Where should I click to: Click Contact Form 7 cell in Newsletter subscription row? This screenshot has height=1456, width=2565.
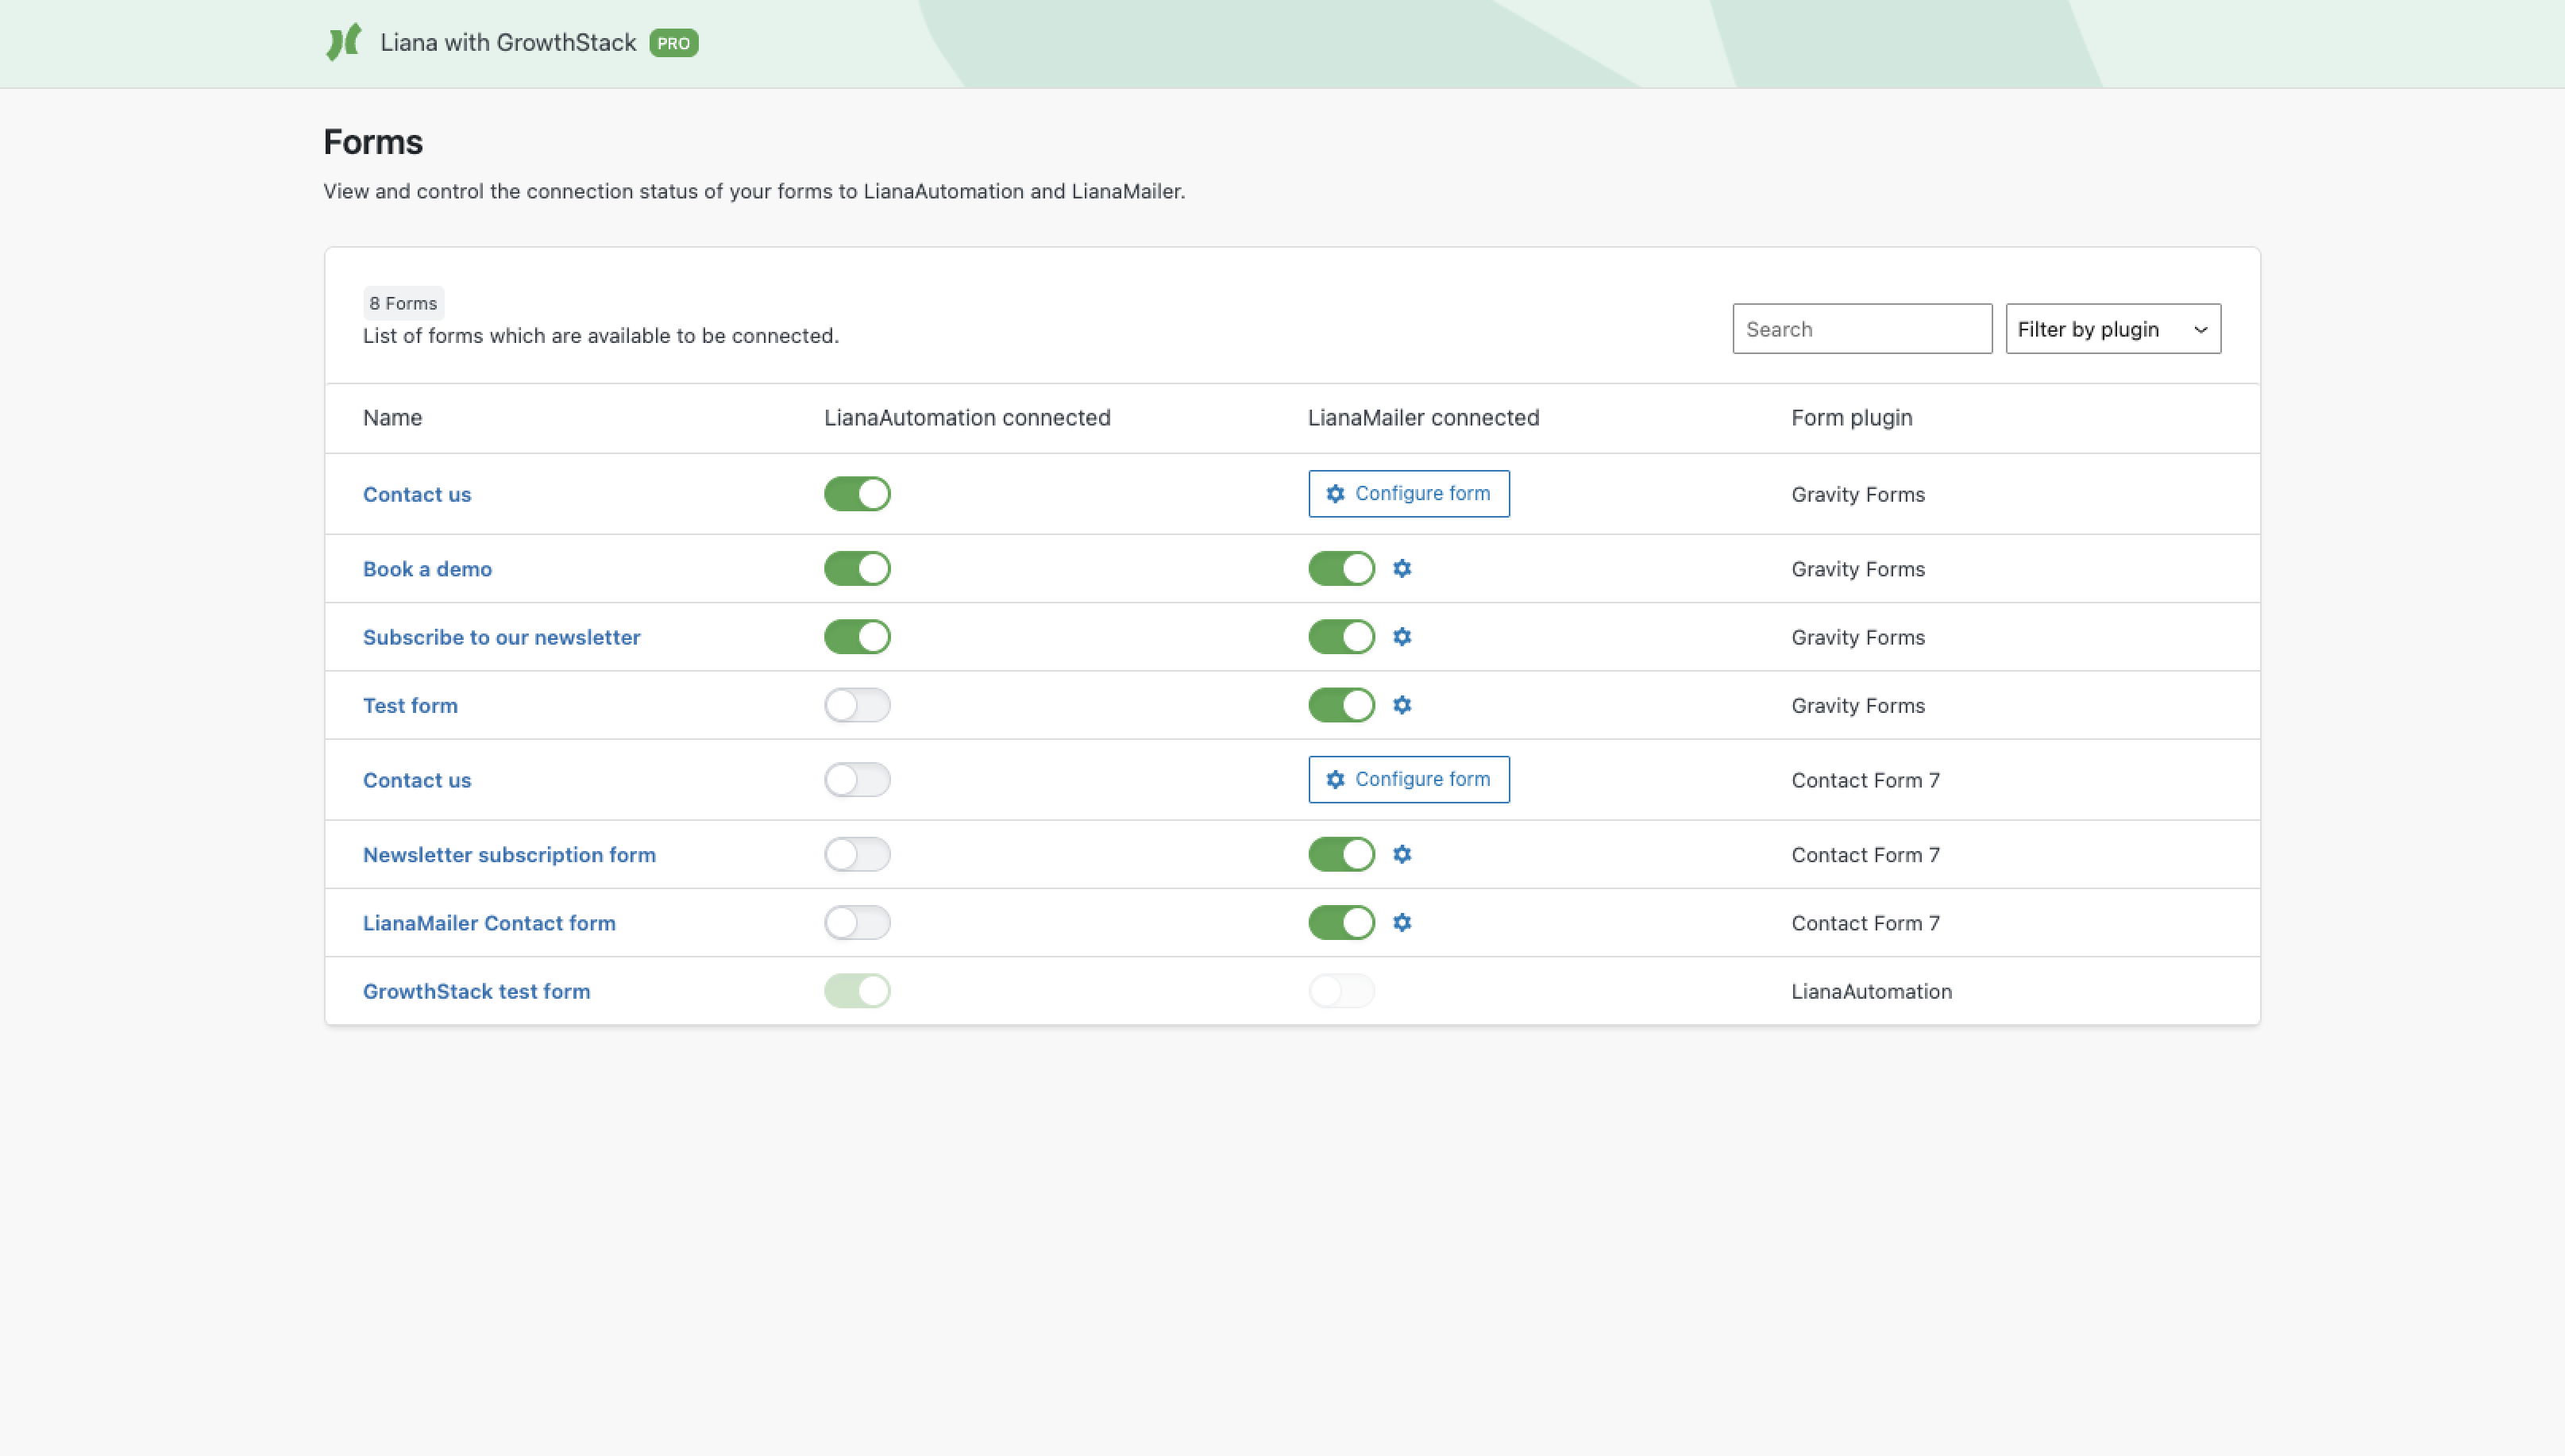pyautogui.click(x=1865, y=855)
